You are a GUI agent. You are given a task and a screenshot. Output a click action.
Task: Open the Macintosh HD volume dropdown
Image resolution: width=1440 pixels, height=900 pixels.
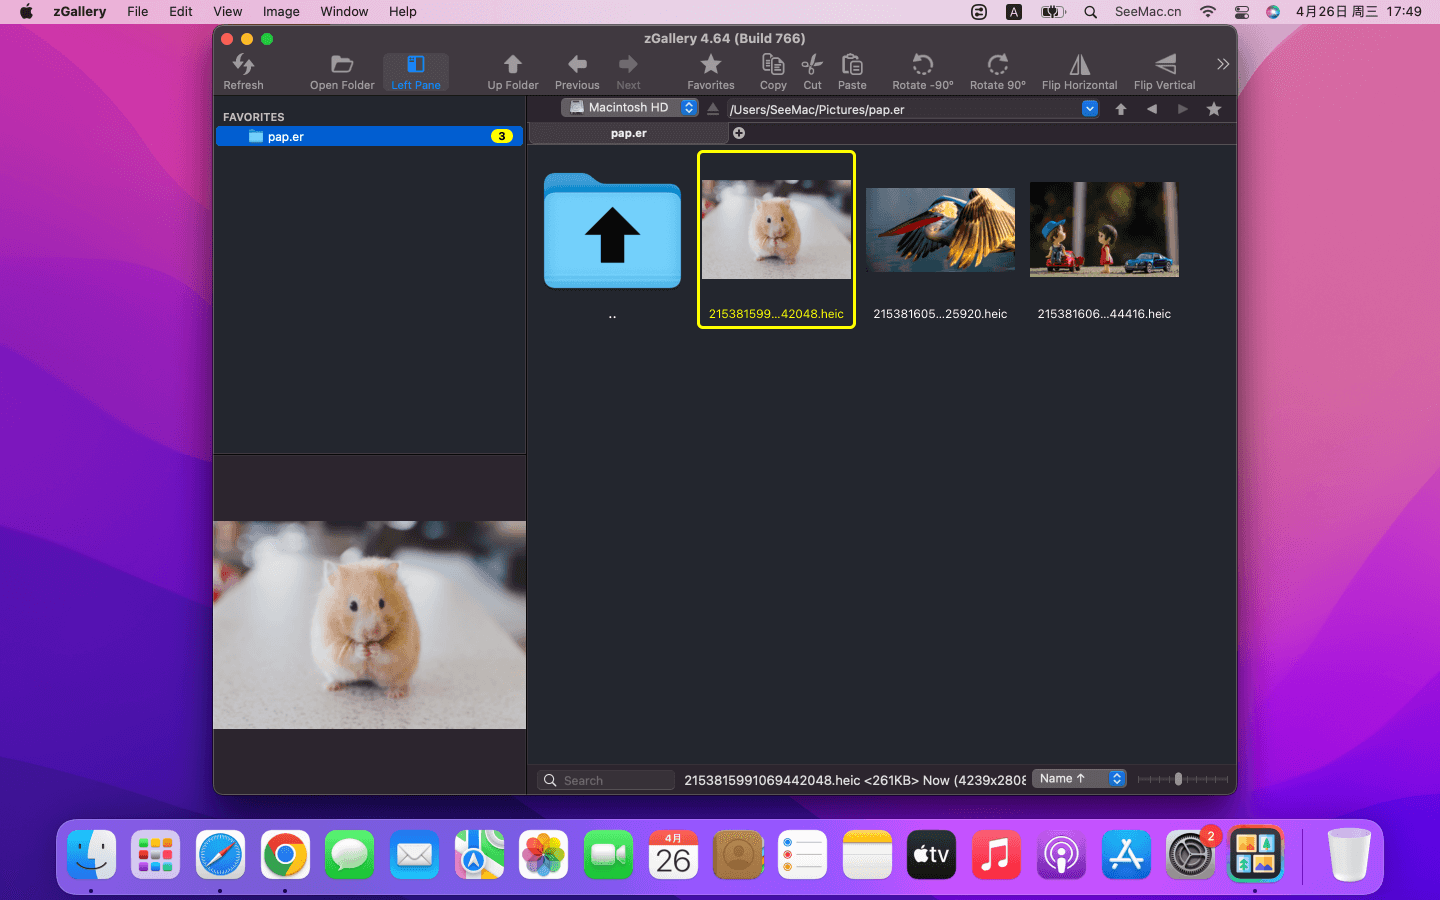point(629,108)
